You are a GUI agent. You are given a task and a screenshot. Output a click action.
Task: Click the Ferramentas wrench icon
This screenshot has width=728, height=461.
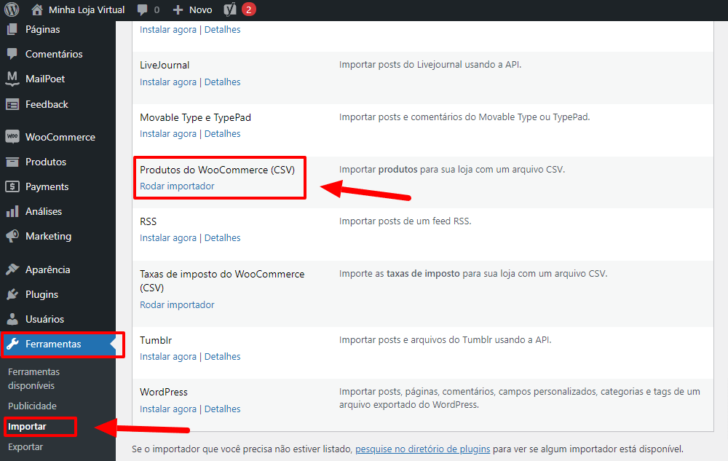[12, 344]
